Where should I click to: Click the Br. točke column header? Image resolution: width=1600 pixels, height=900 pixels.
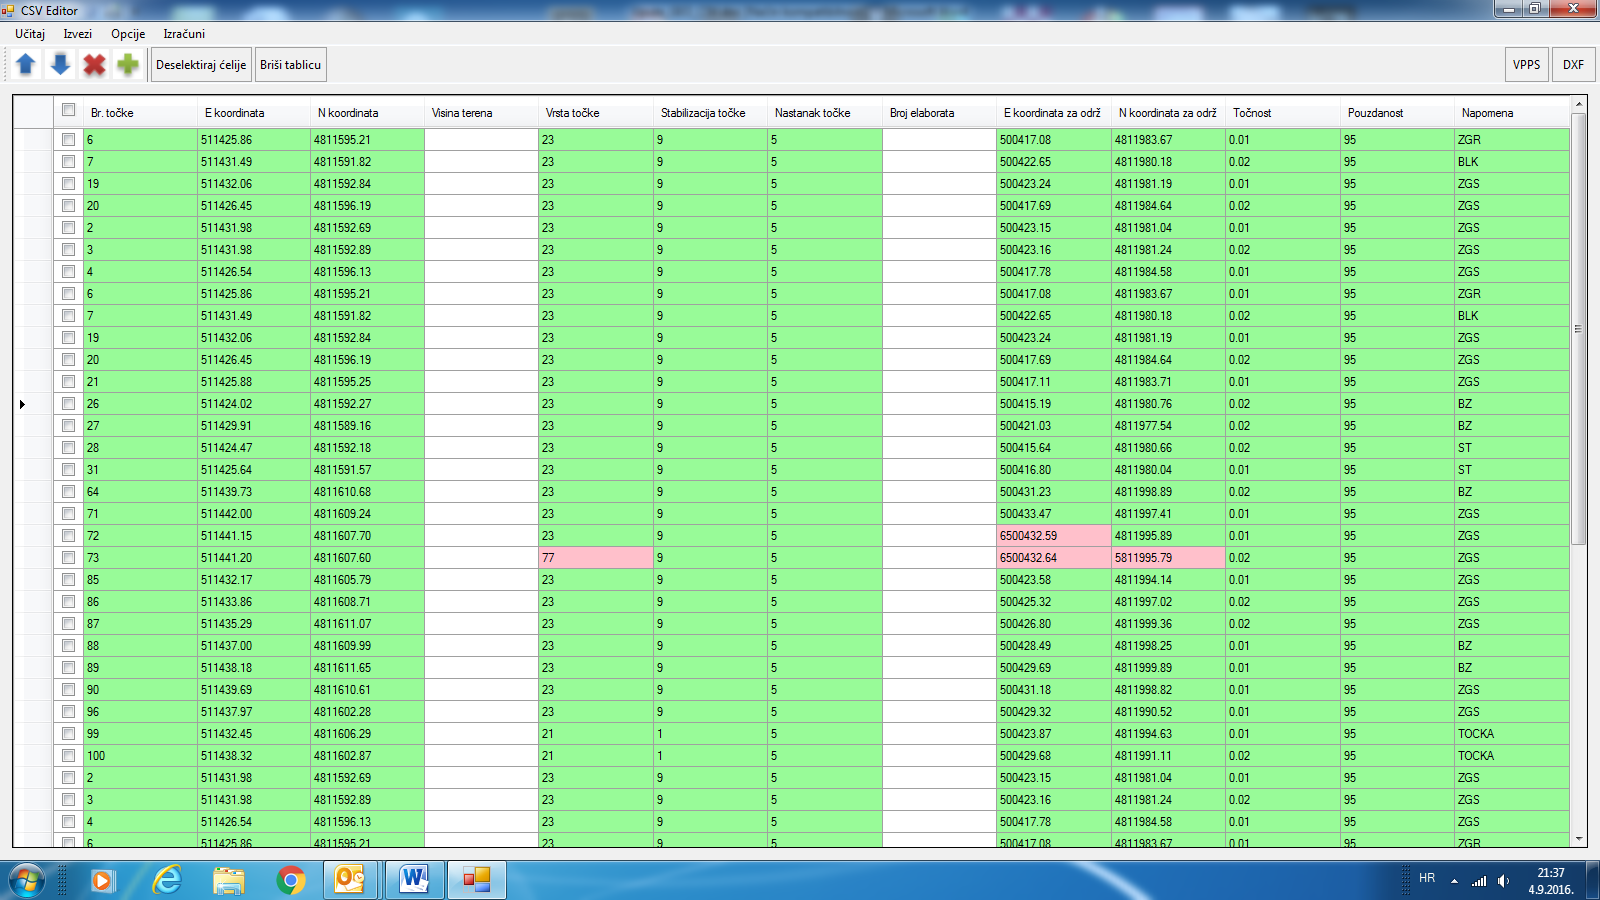coord(140,113)
